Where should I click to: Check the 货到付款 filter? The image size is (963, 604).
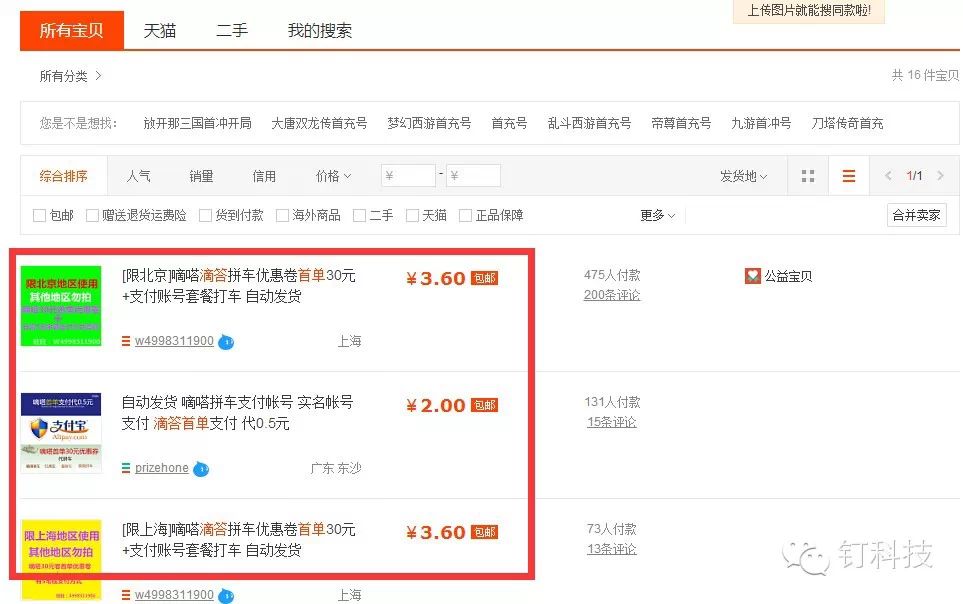point(205,216)
